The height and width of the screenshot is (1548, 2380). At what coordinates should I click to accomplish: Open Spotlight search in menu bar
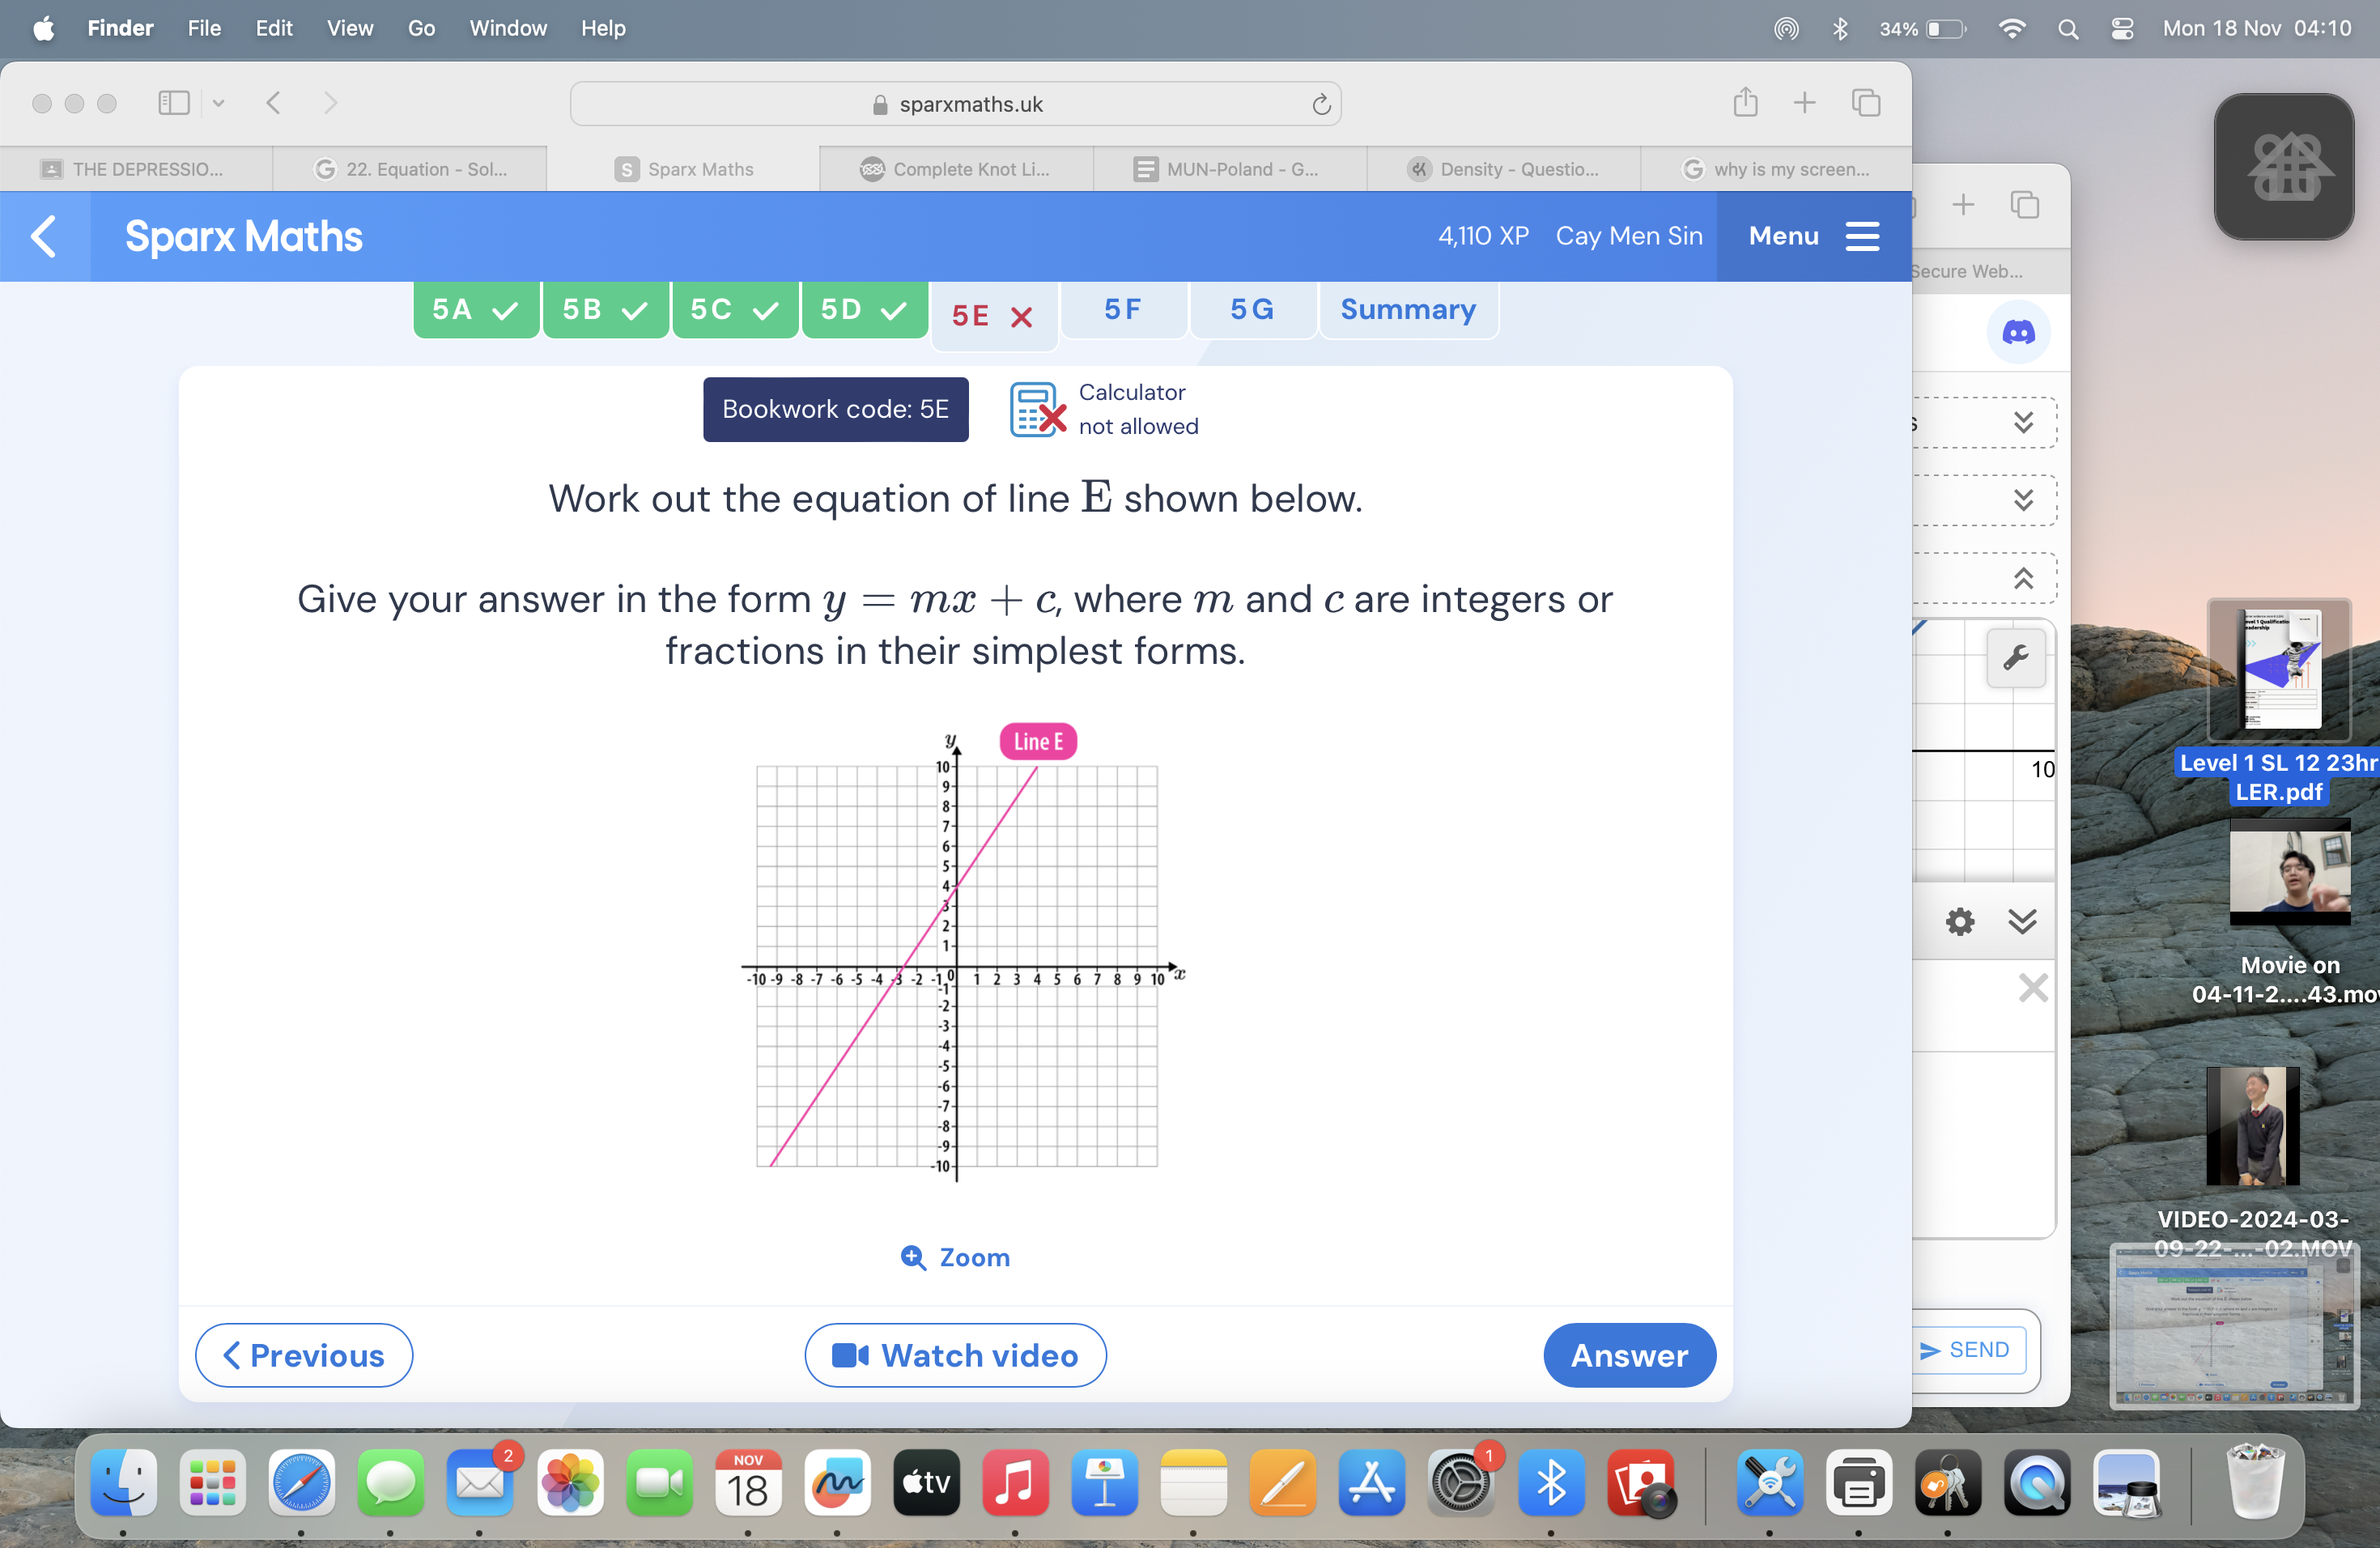click(2068, 28)
